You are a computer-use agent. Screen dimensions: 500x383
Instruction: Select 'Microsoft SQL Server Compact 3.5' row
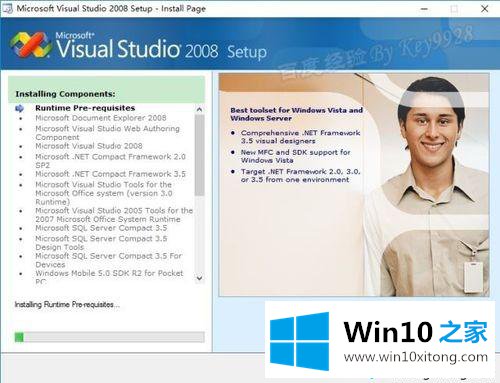click(x=101, y=228)
